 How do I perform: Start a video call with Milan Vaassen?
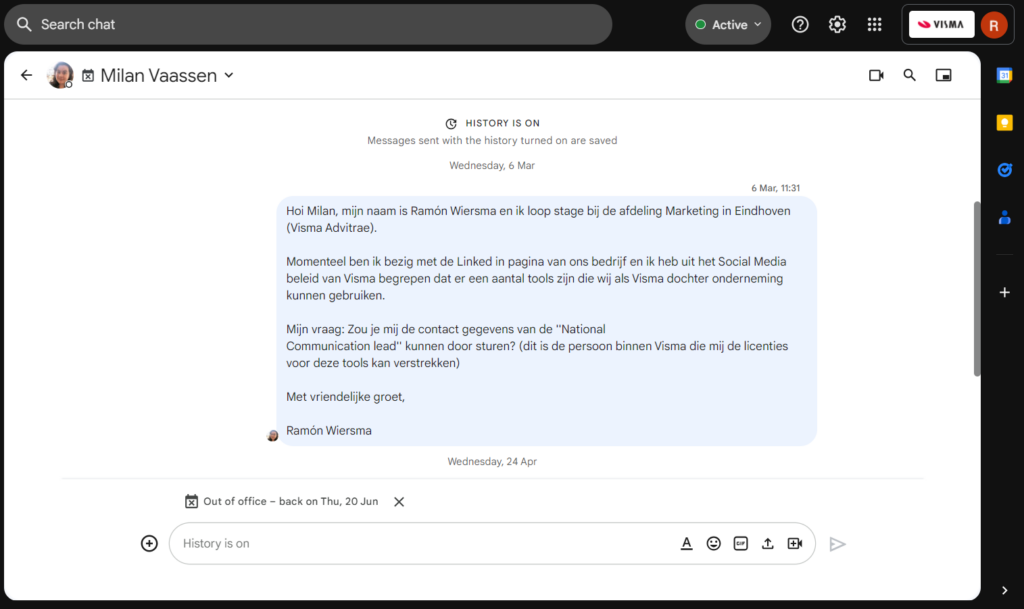[x=876, y=76]
